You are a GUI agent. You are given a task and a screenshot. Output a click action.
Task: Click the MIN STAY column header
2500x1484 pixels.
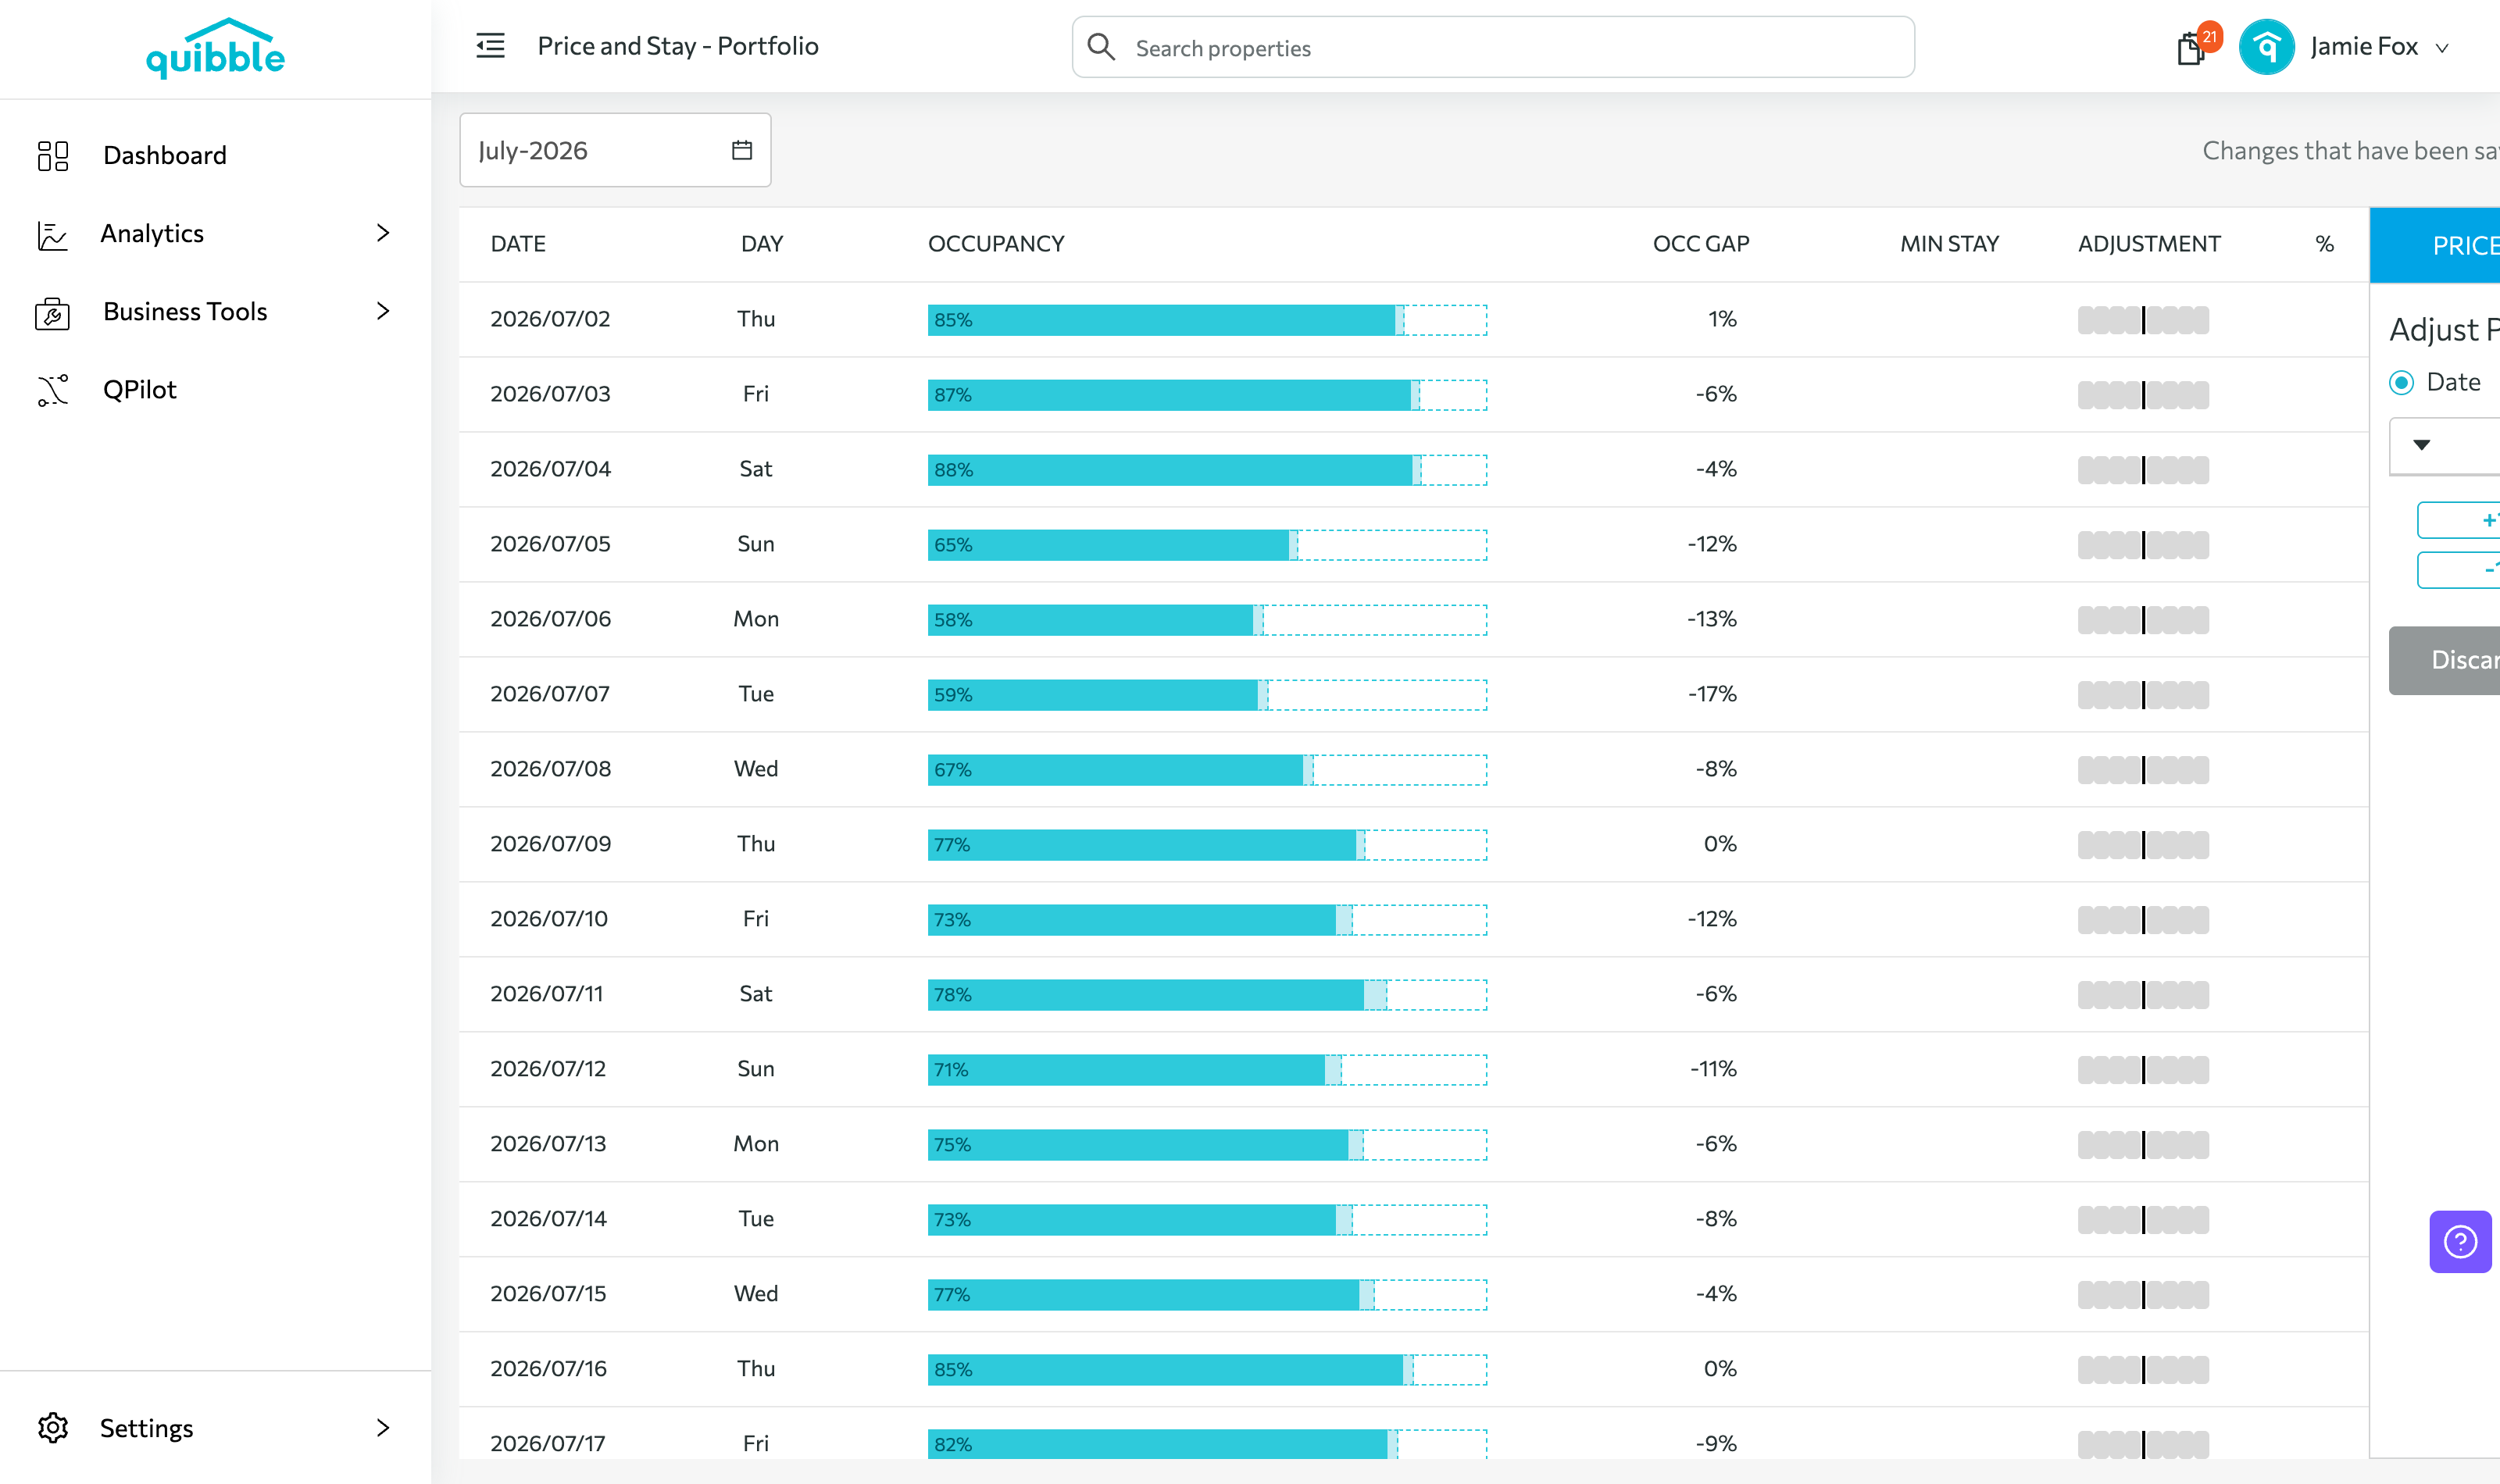click(x=1949, y=244)
